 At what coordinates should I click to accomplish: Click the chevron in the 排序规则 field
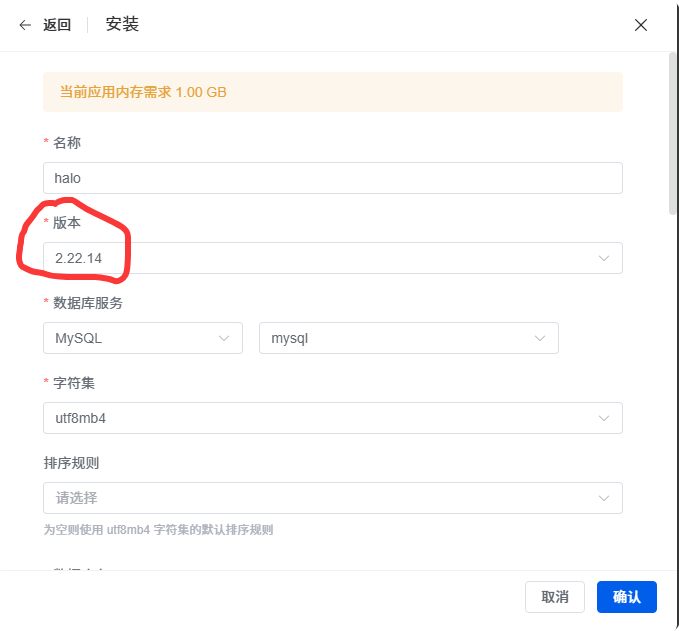click(604, 498)
